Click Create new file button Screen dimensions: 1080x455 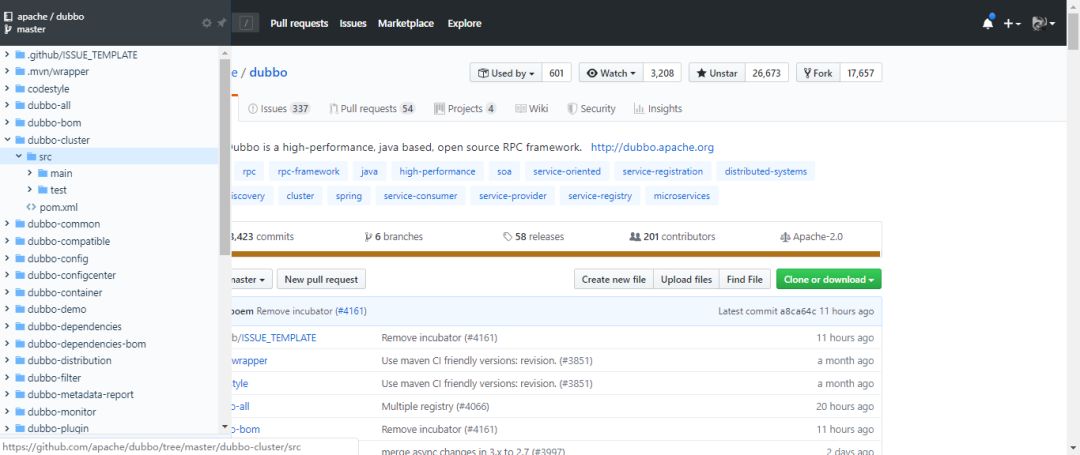(x=614, y=279)
